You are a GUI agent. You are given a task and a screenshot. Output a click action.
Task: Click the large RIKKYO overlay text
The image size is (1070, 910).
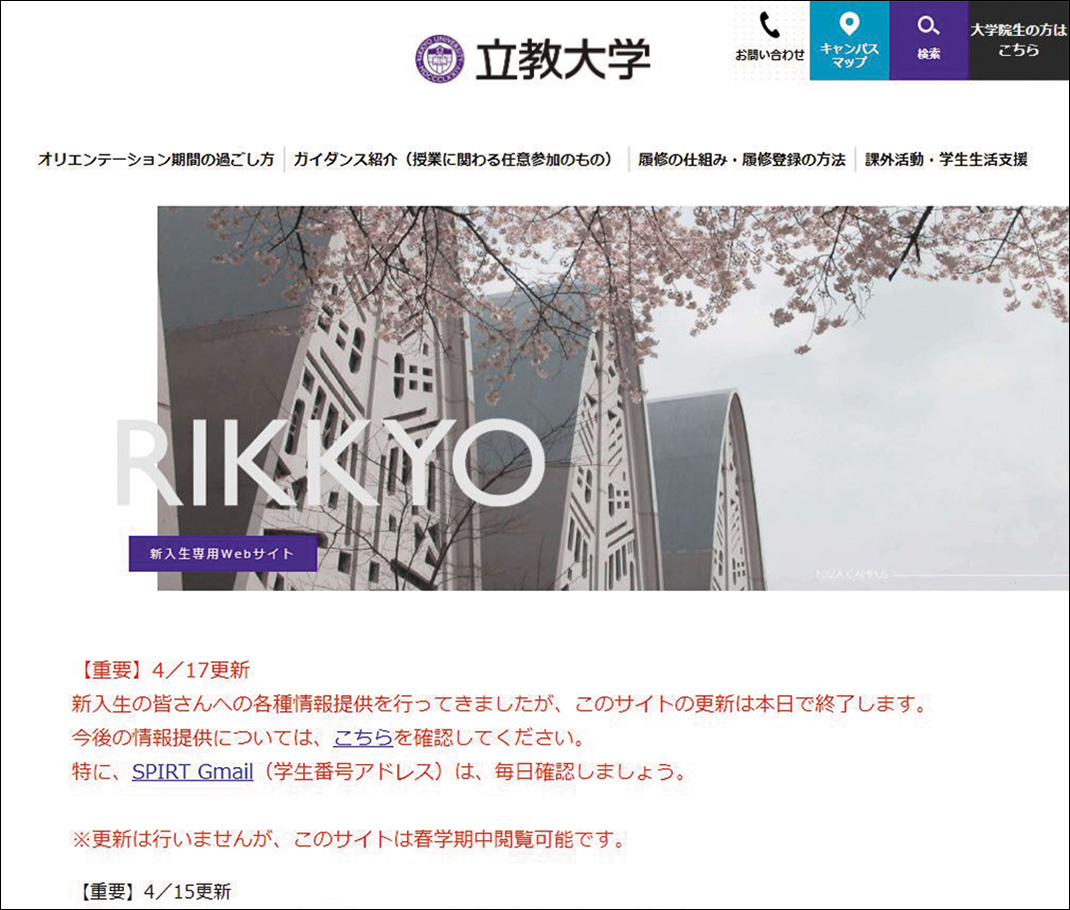click(x=331, y=464)
